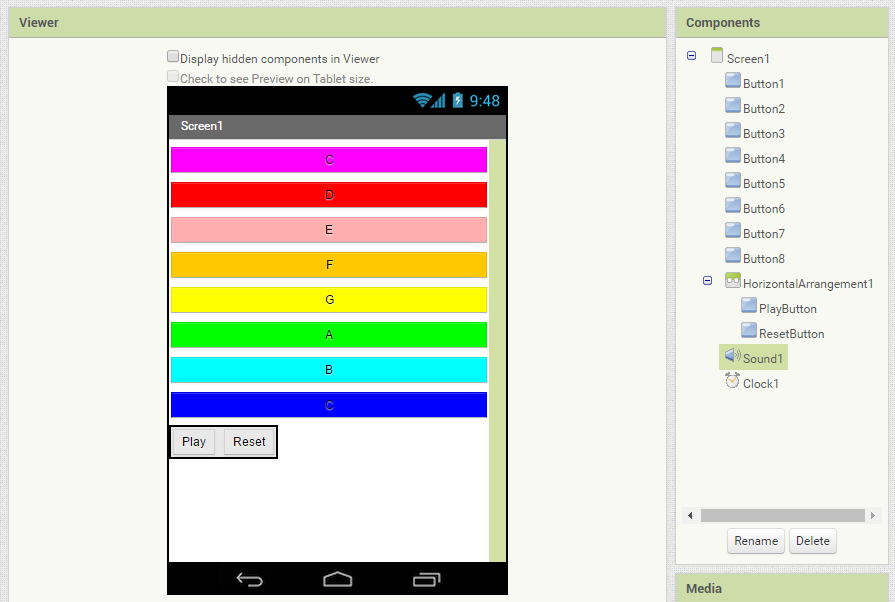Screen dimensions: 895x602
Task: Click the magenta C button in the Viewer
Action: pyautogui.click(x=328, y=159)
